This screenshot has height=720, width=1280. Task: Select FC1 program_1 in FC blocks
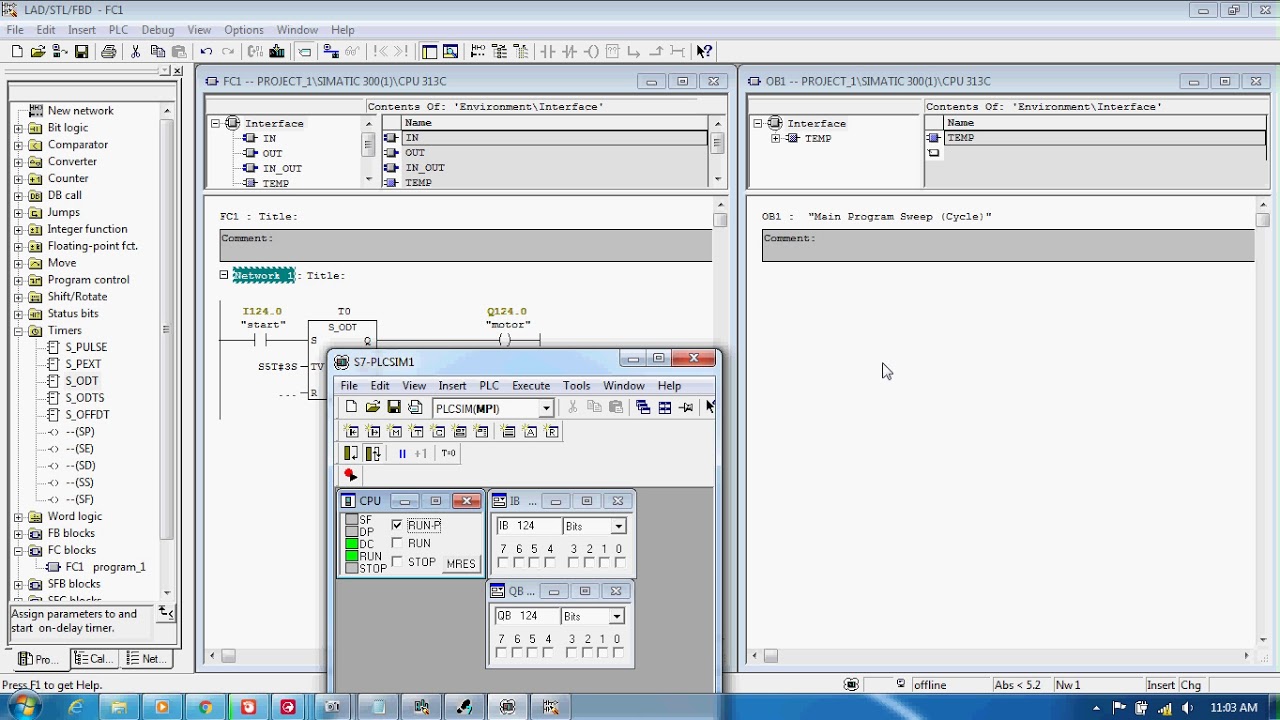pos(105,567)
